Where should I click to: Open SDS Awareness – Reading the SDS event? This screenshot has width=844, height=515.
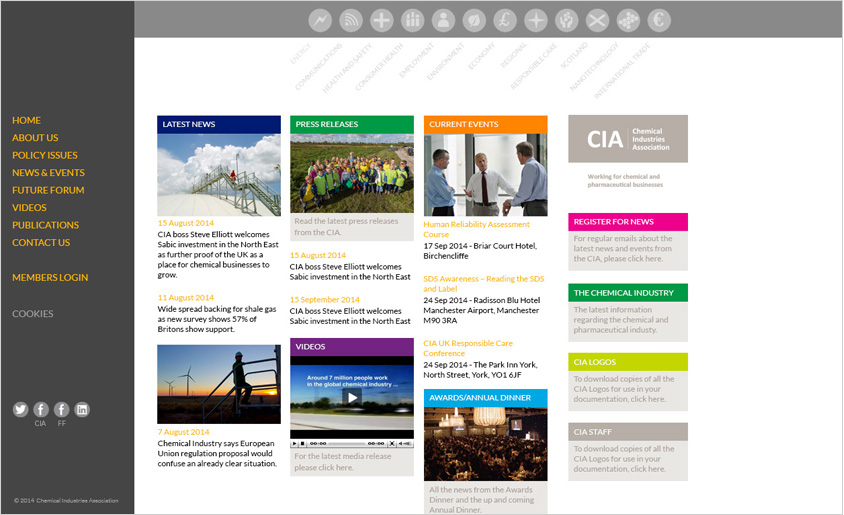point(483,284)
